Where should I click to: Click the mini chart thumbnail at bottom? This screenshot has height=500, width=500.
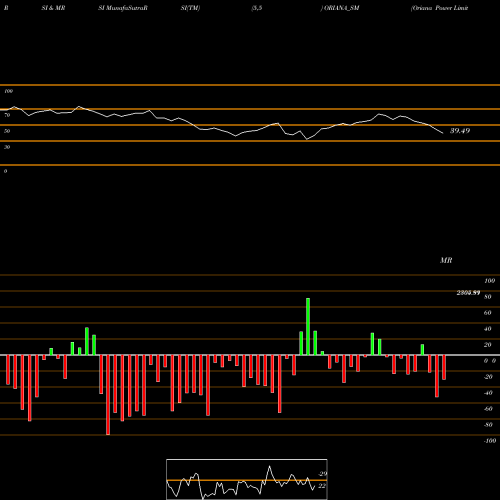pyautogui.click(x=247, y=479)
